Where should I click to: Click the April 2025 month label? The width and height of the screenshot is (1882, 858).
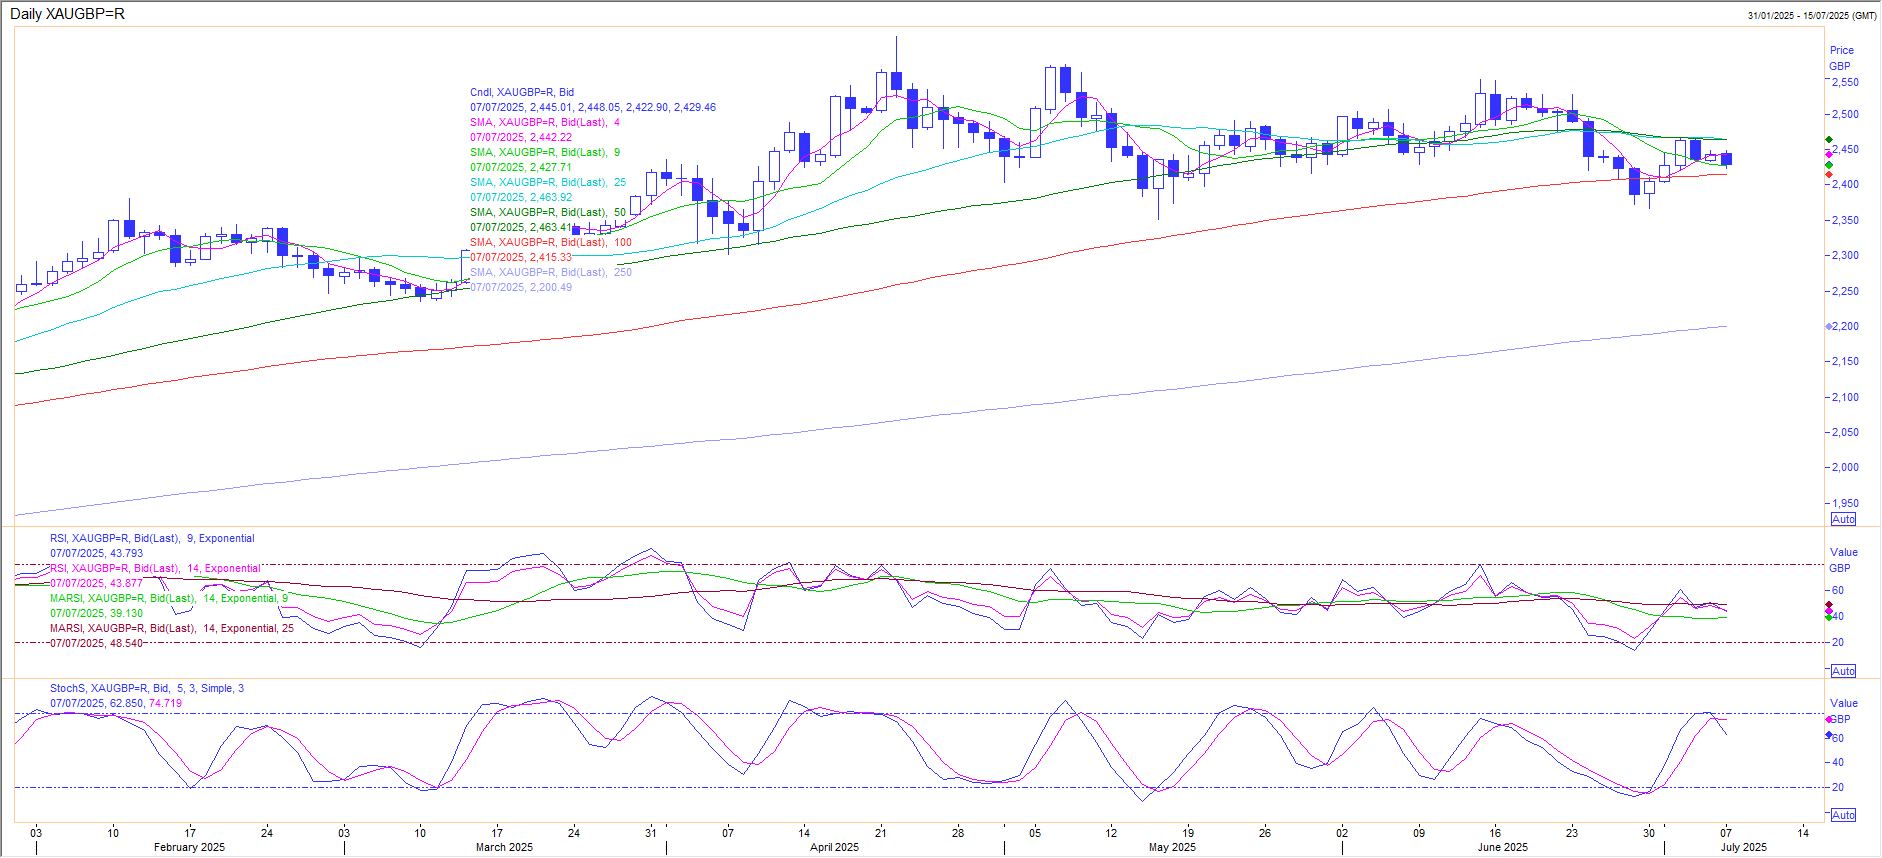(834, 847)
